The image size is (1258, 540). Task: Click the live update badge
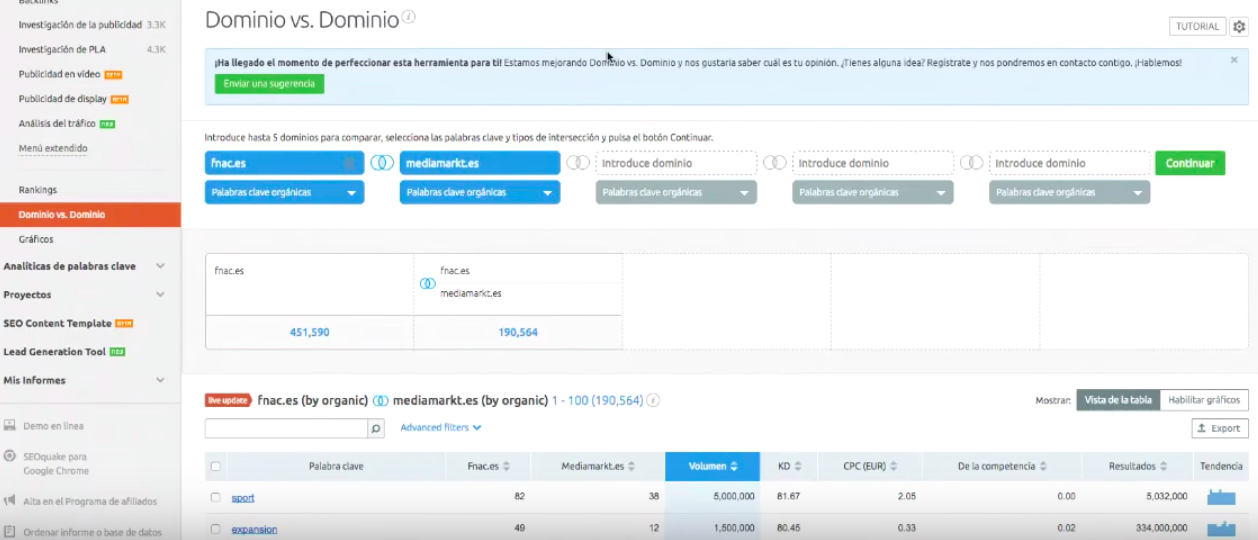(x=228, y=400)
